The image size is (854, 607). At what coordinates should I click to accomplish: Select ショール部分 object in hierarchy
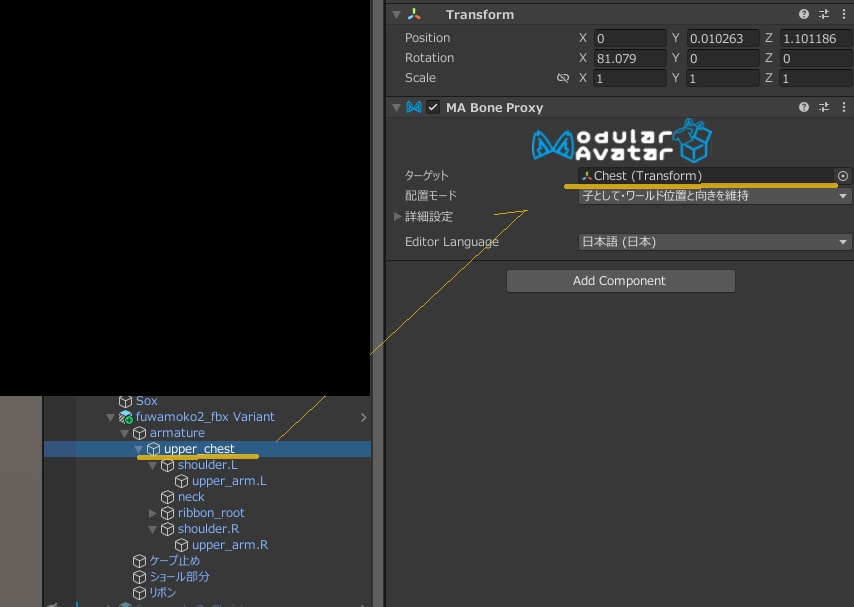pos(180,576)
